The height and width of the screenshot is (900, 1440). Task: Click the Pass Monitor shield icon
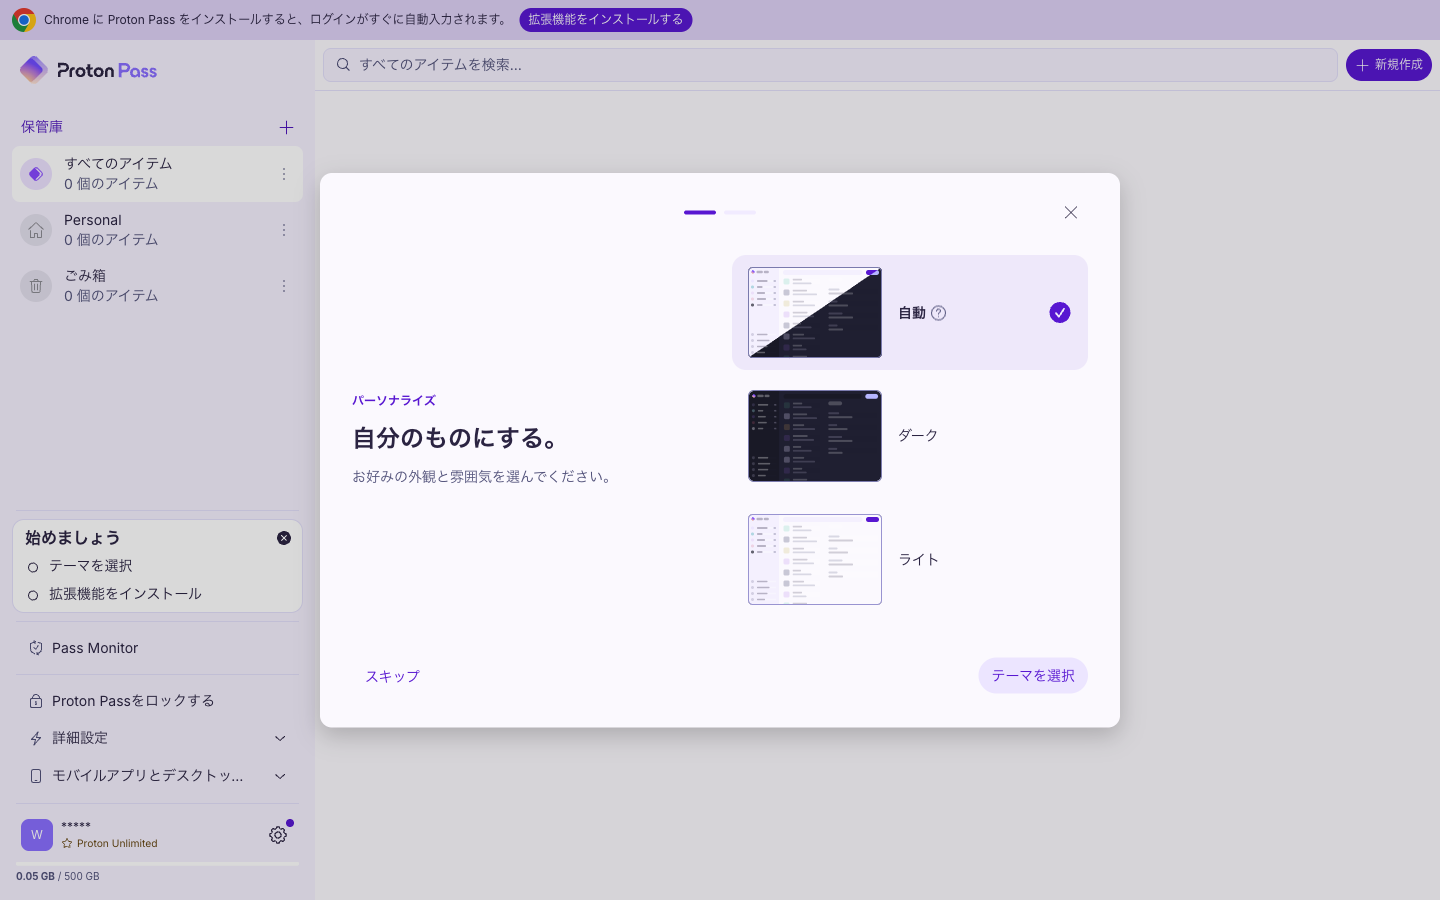tap(36, 648)
